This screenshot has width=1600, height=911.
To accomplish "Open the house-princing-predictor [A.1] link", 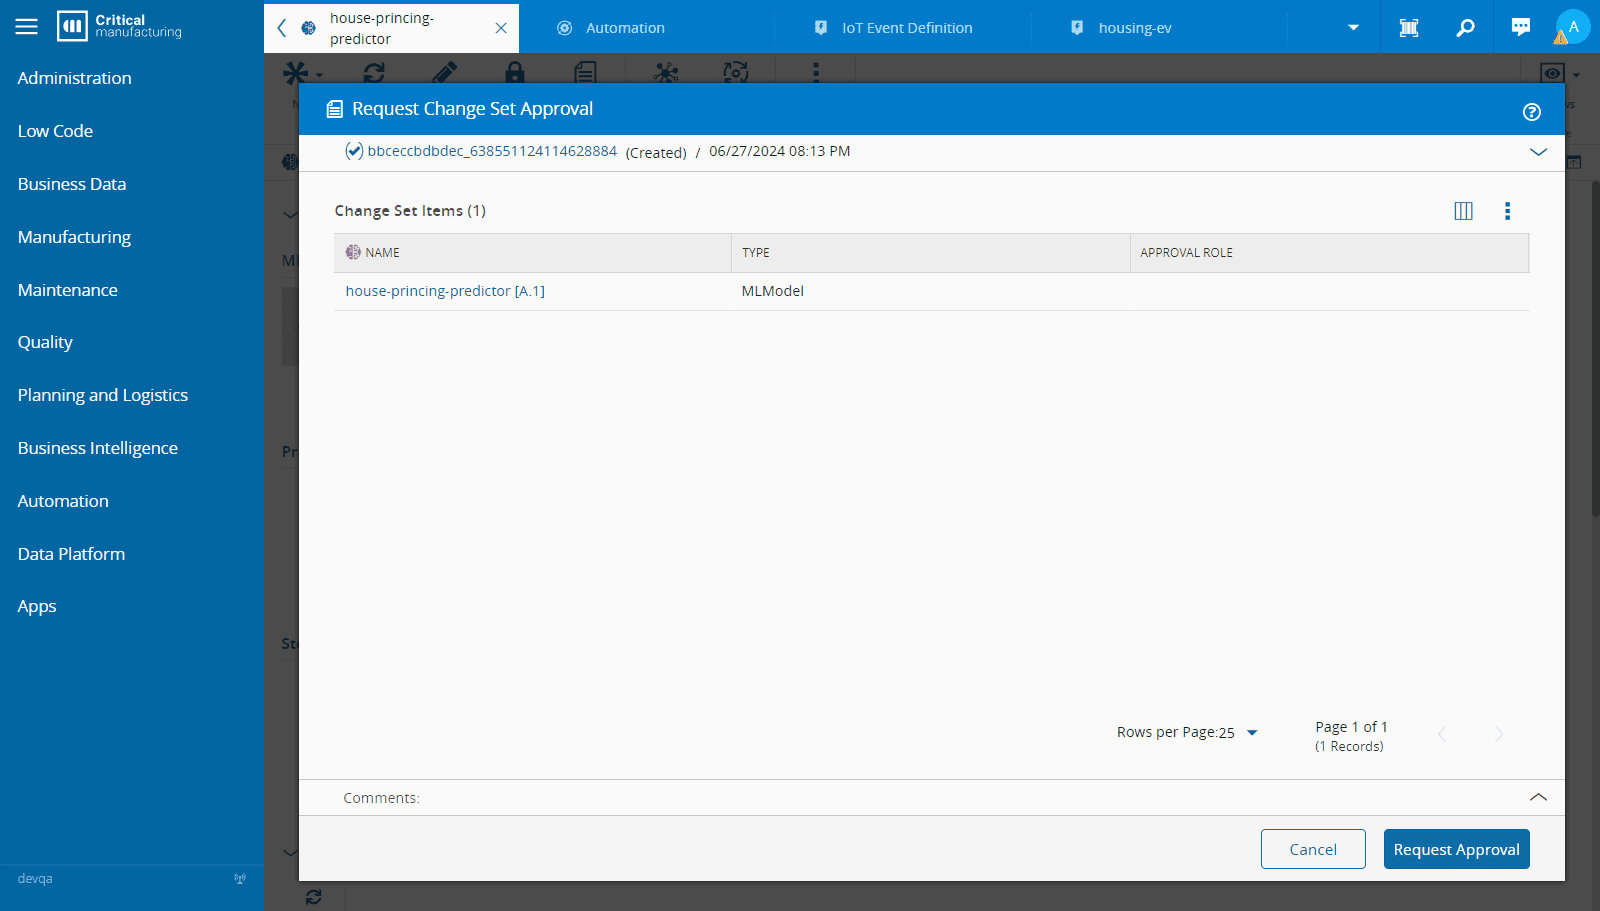I will click(445, 291).
